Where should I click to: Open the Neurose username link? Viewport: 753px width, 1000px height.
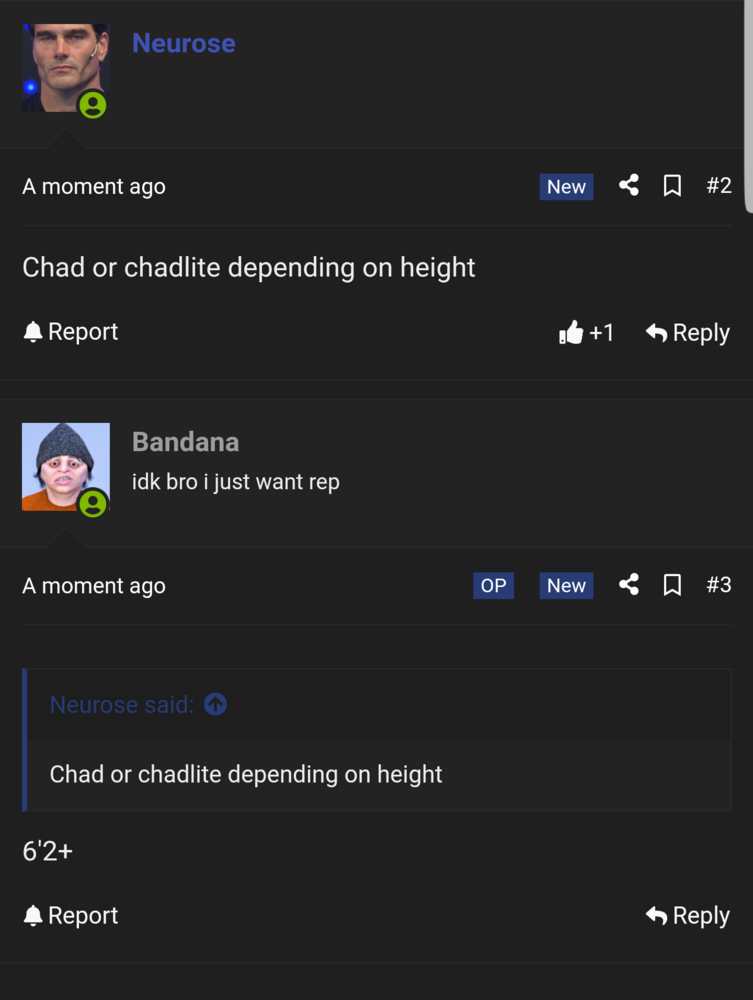click(x=184, y=43)
